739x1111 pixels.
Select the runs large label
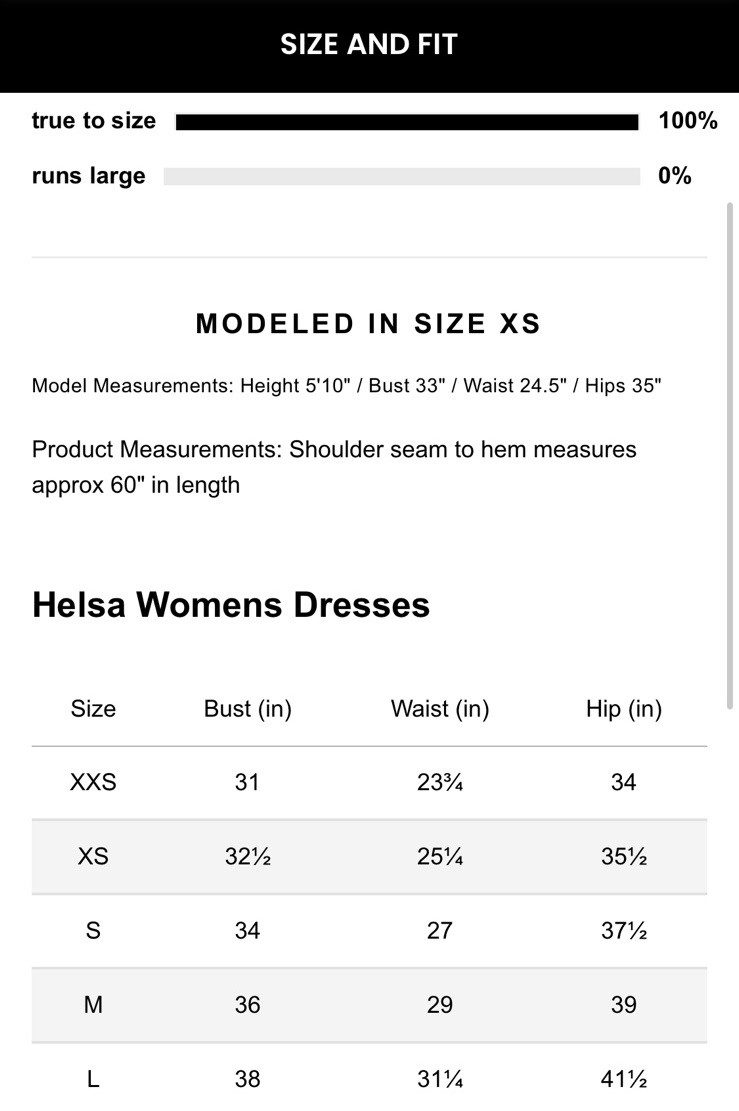pyautogui.click(x=88, y=176)
